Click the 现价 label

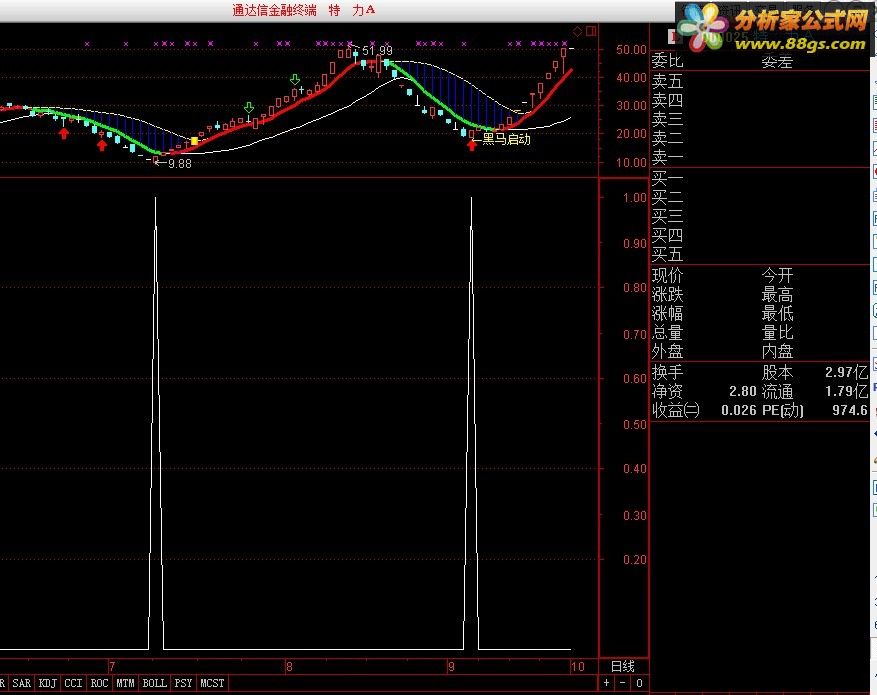pos(667,275)
